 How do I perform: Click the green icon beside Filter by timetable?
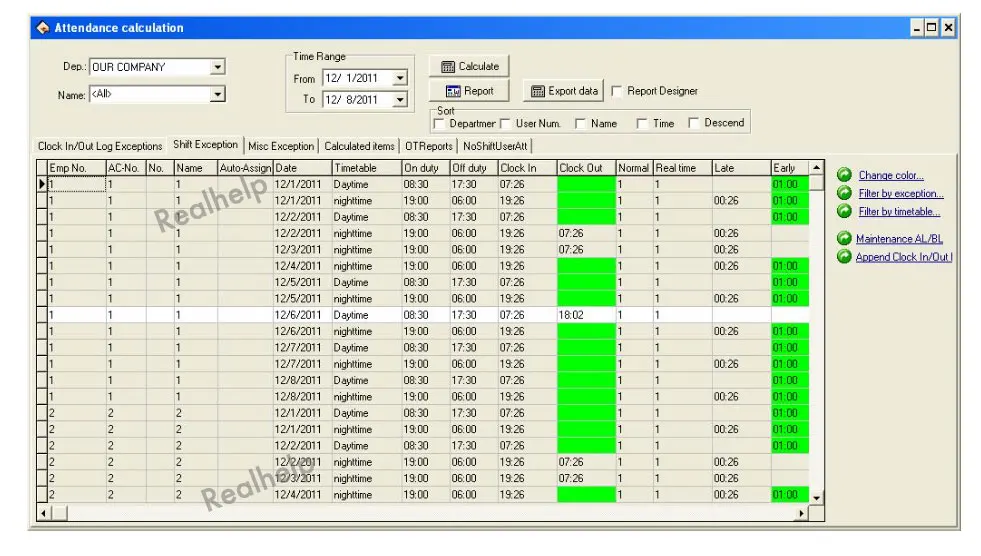844,211
